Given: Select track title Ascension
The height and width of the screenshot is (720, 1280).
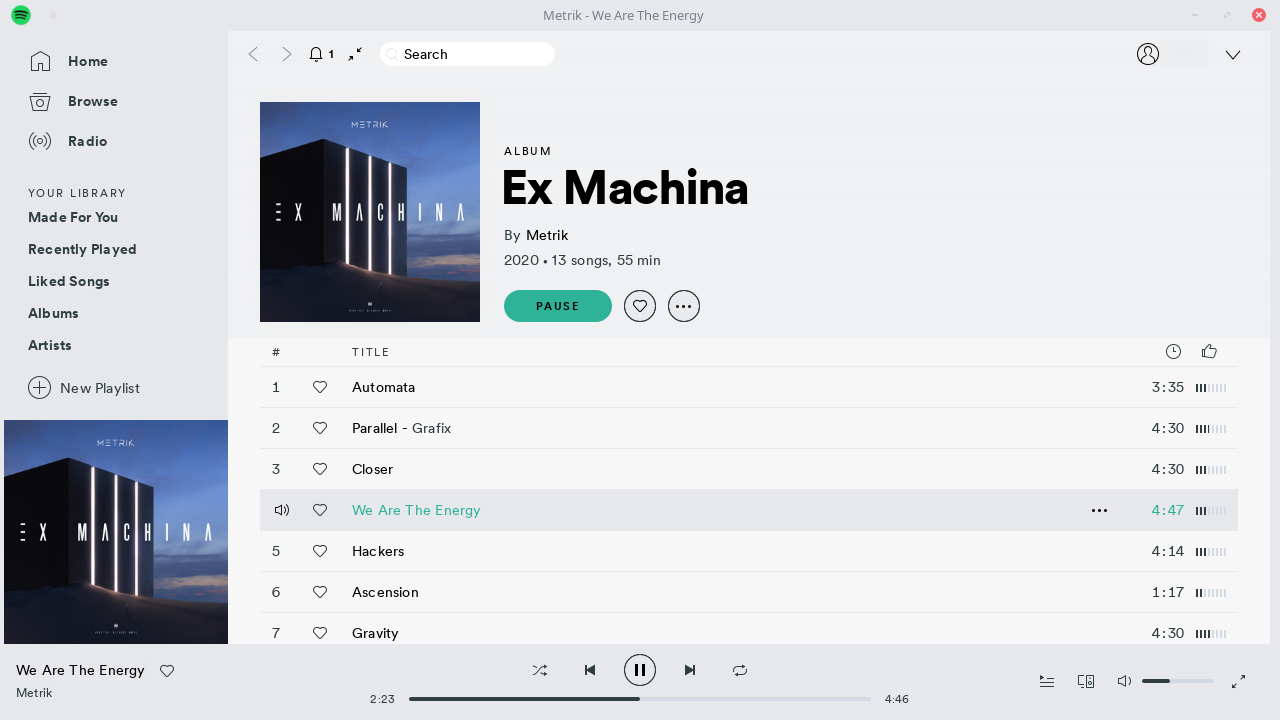Looking at the screenshot, I should [x=385, y=592].
